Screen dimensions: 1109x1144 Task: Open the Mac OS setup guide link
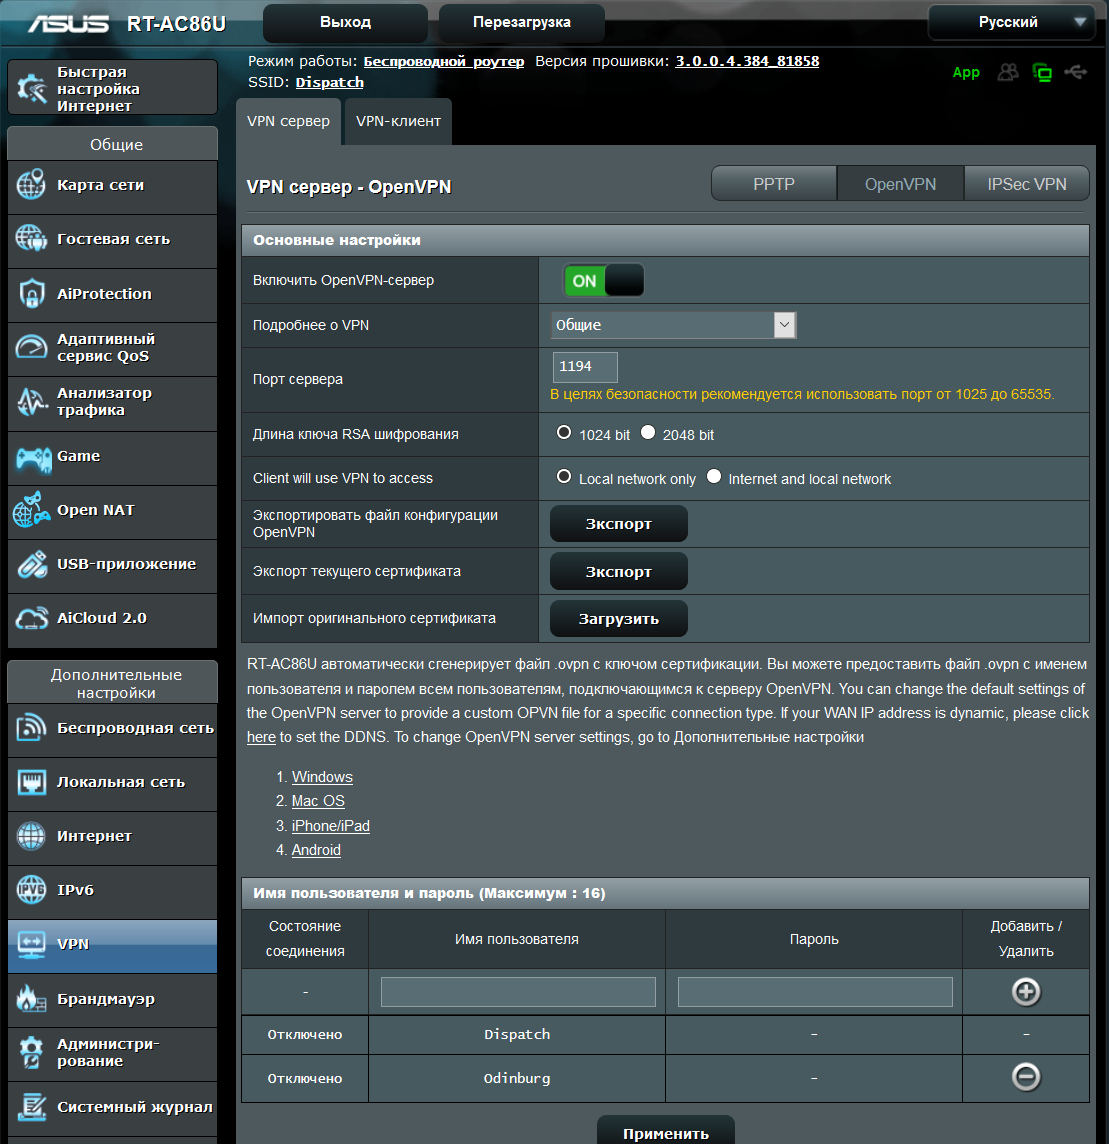click(318, 801)
